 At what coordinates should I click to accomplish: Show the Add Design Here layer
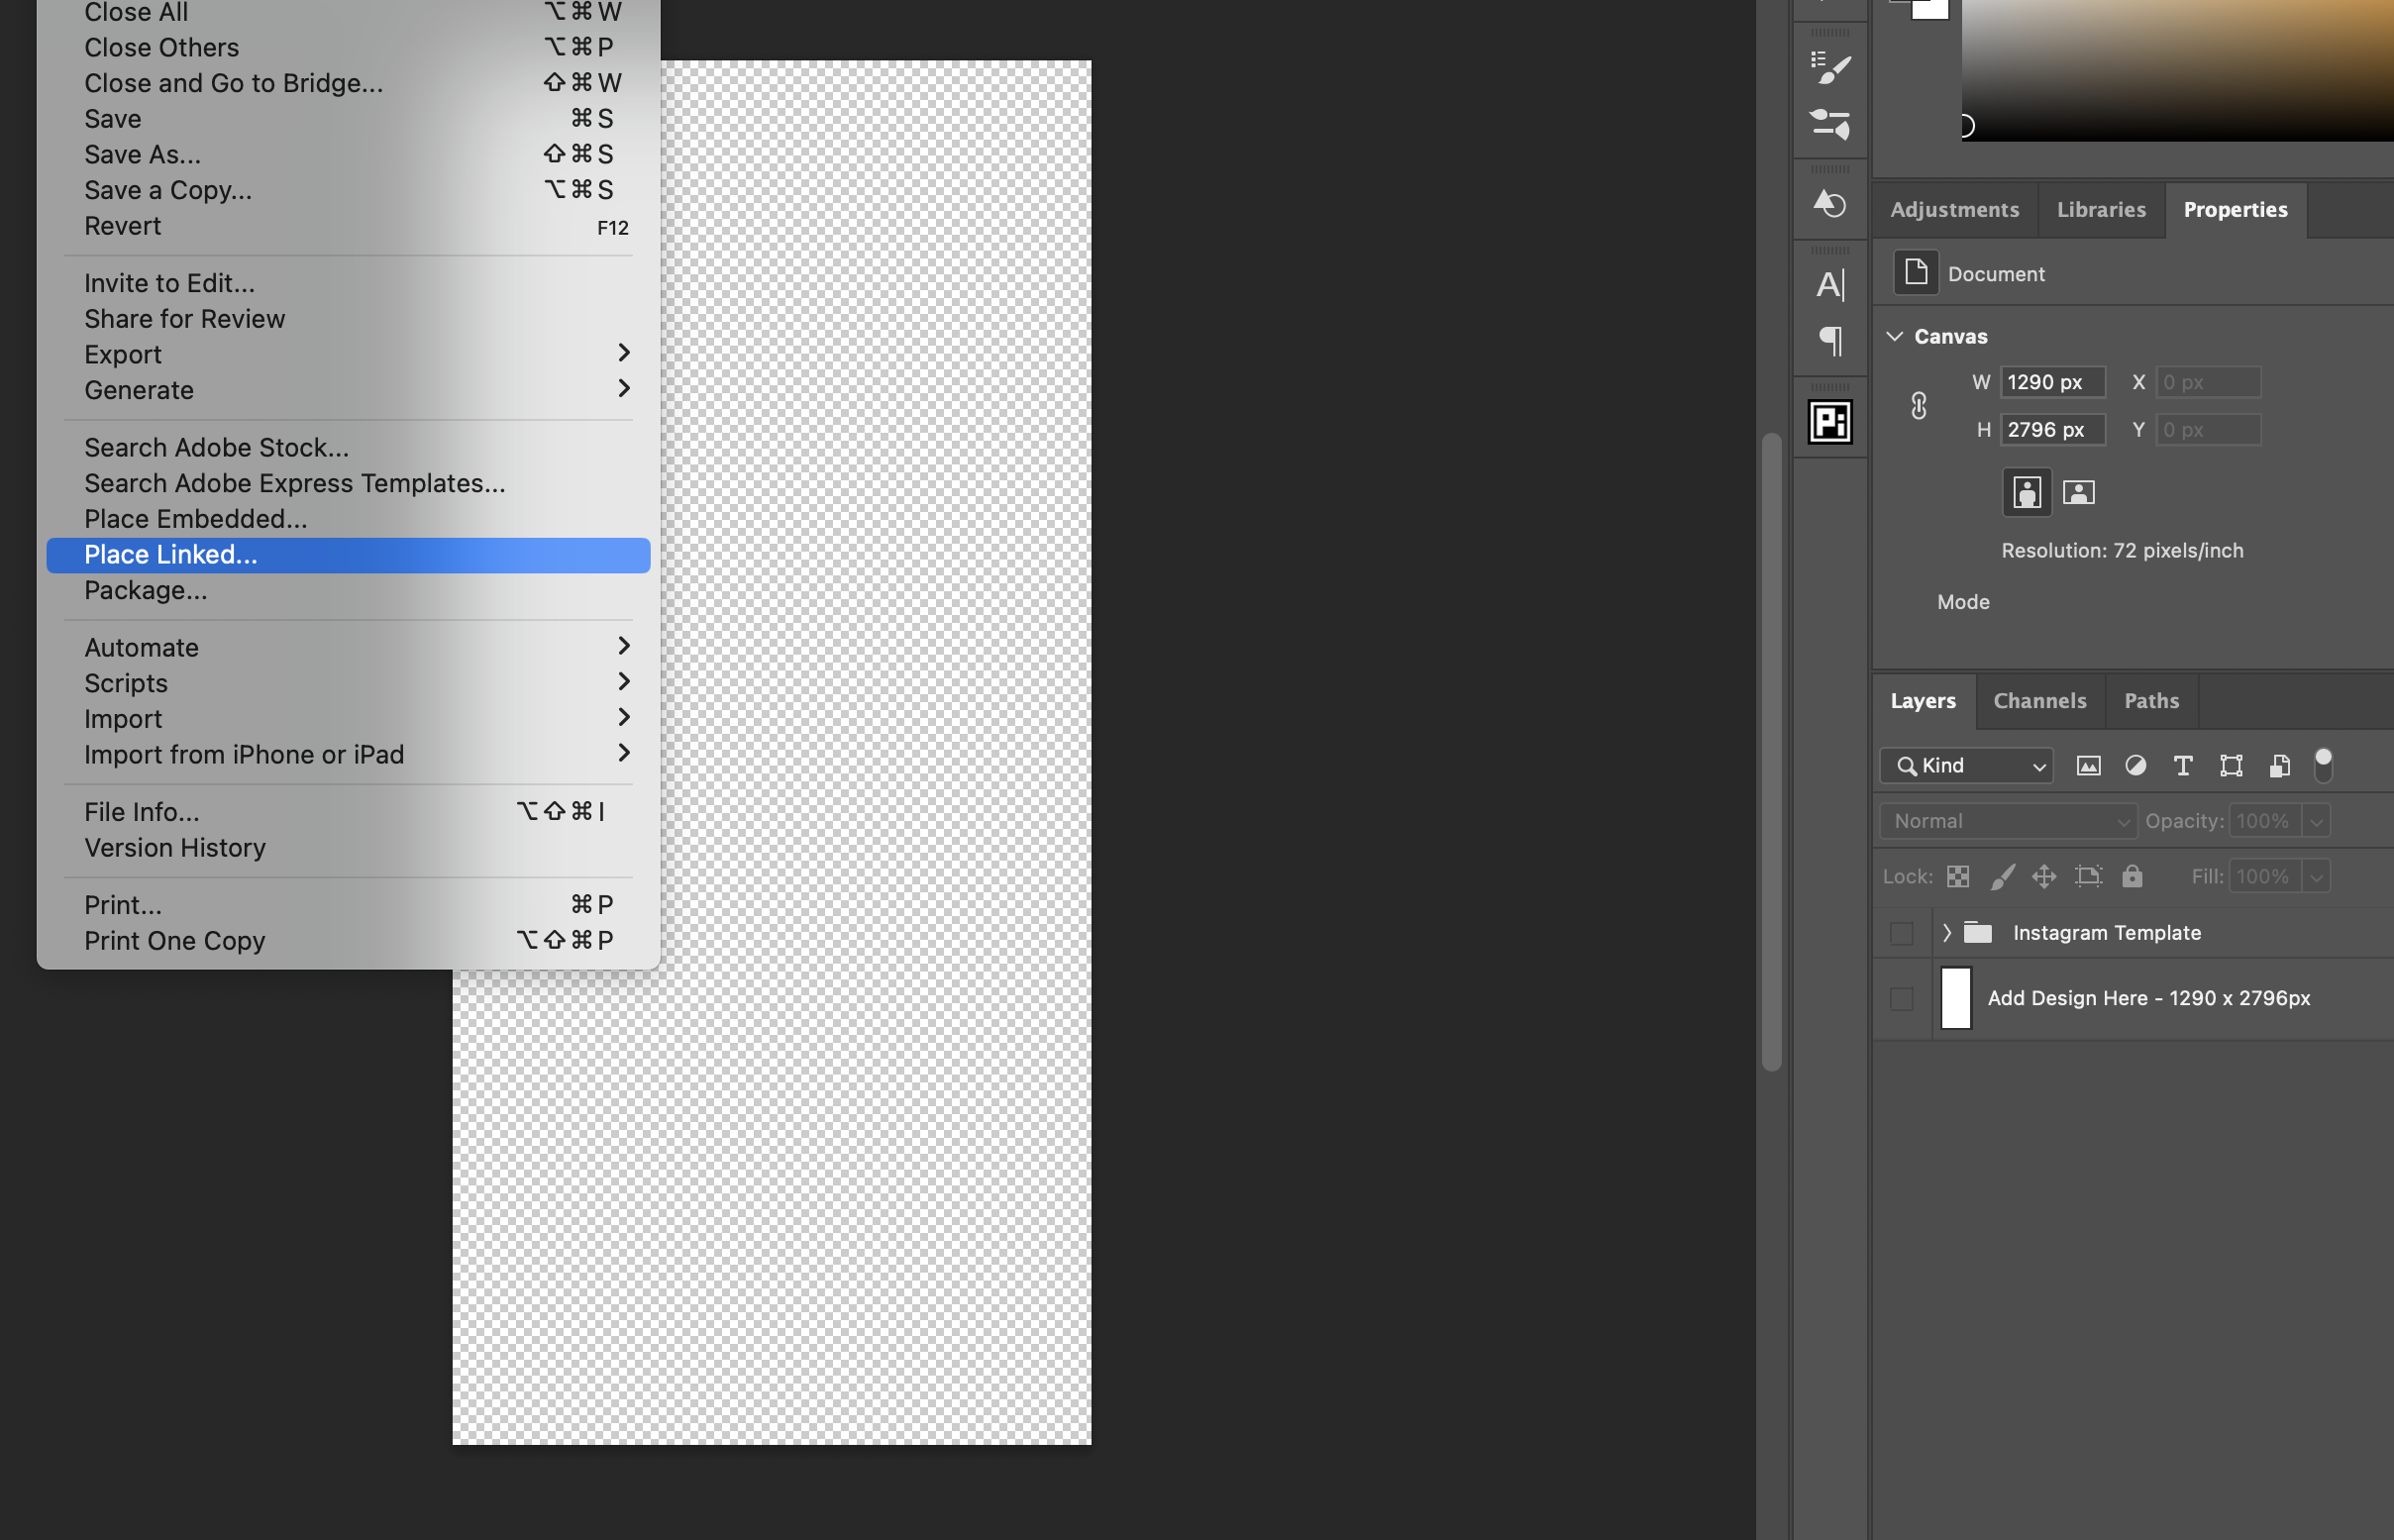(1902, 998)
